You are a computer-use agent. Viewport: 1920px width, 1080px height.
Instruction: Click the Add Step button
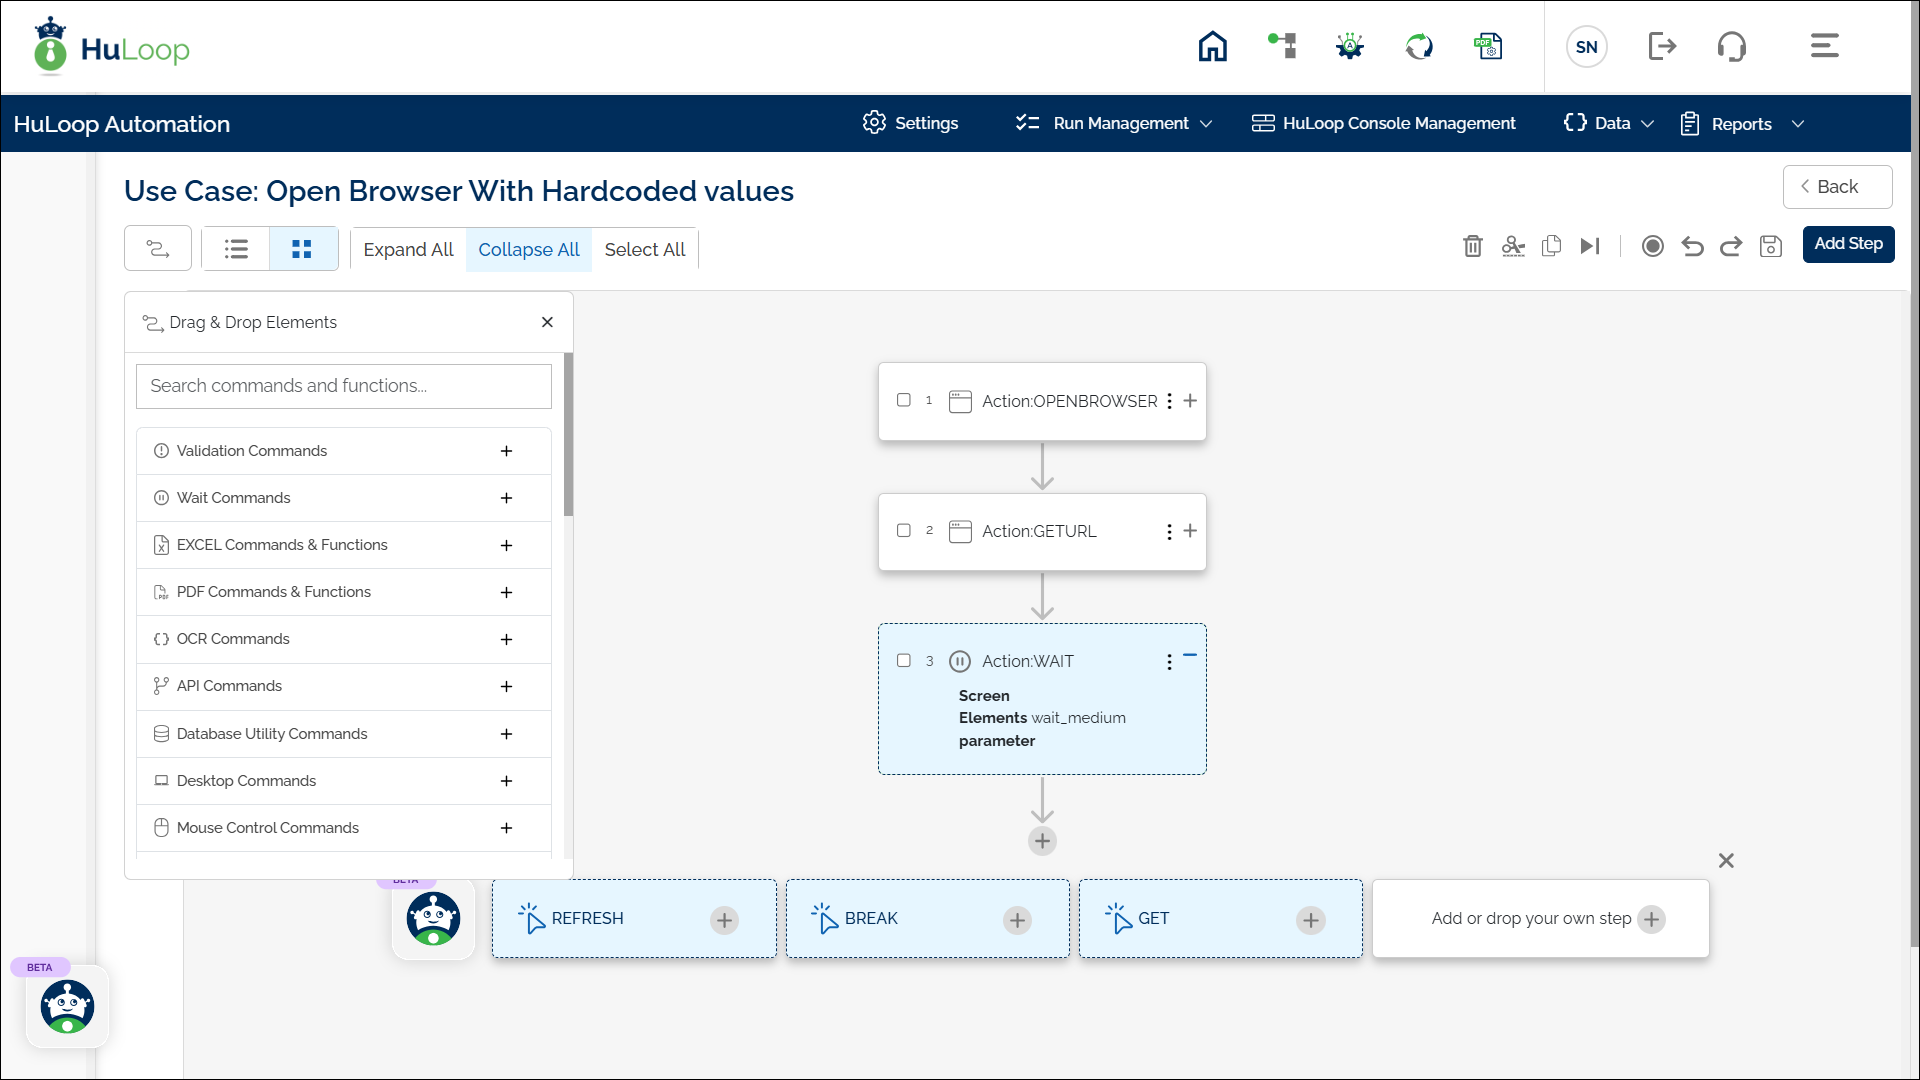1847,244
